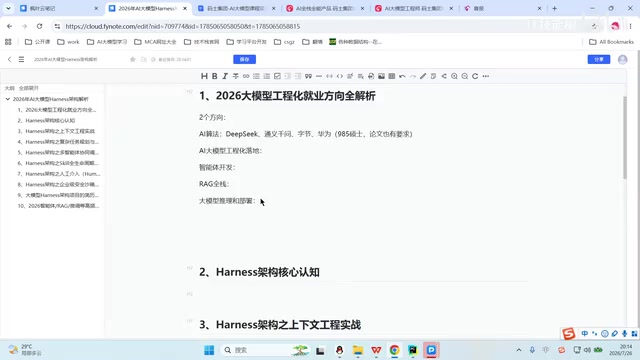The image size is (640, 360).
Task: Open the Chrome three-dot menu
Action: [x=631, y=26]
